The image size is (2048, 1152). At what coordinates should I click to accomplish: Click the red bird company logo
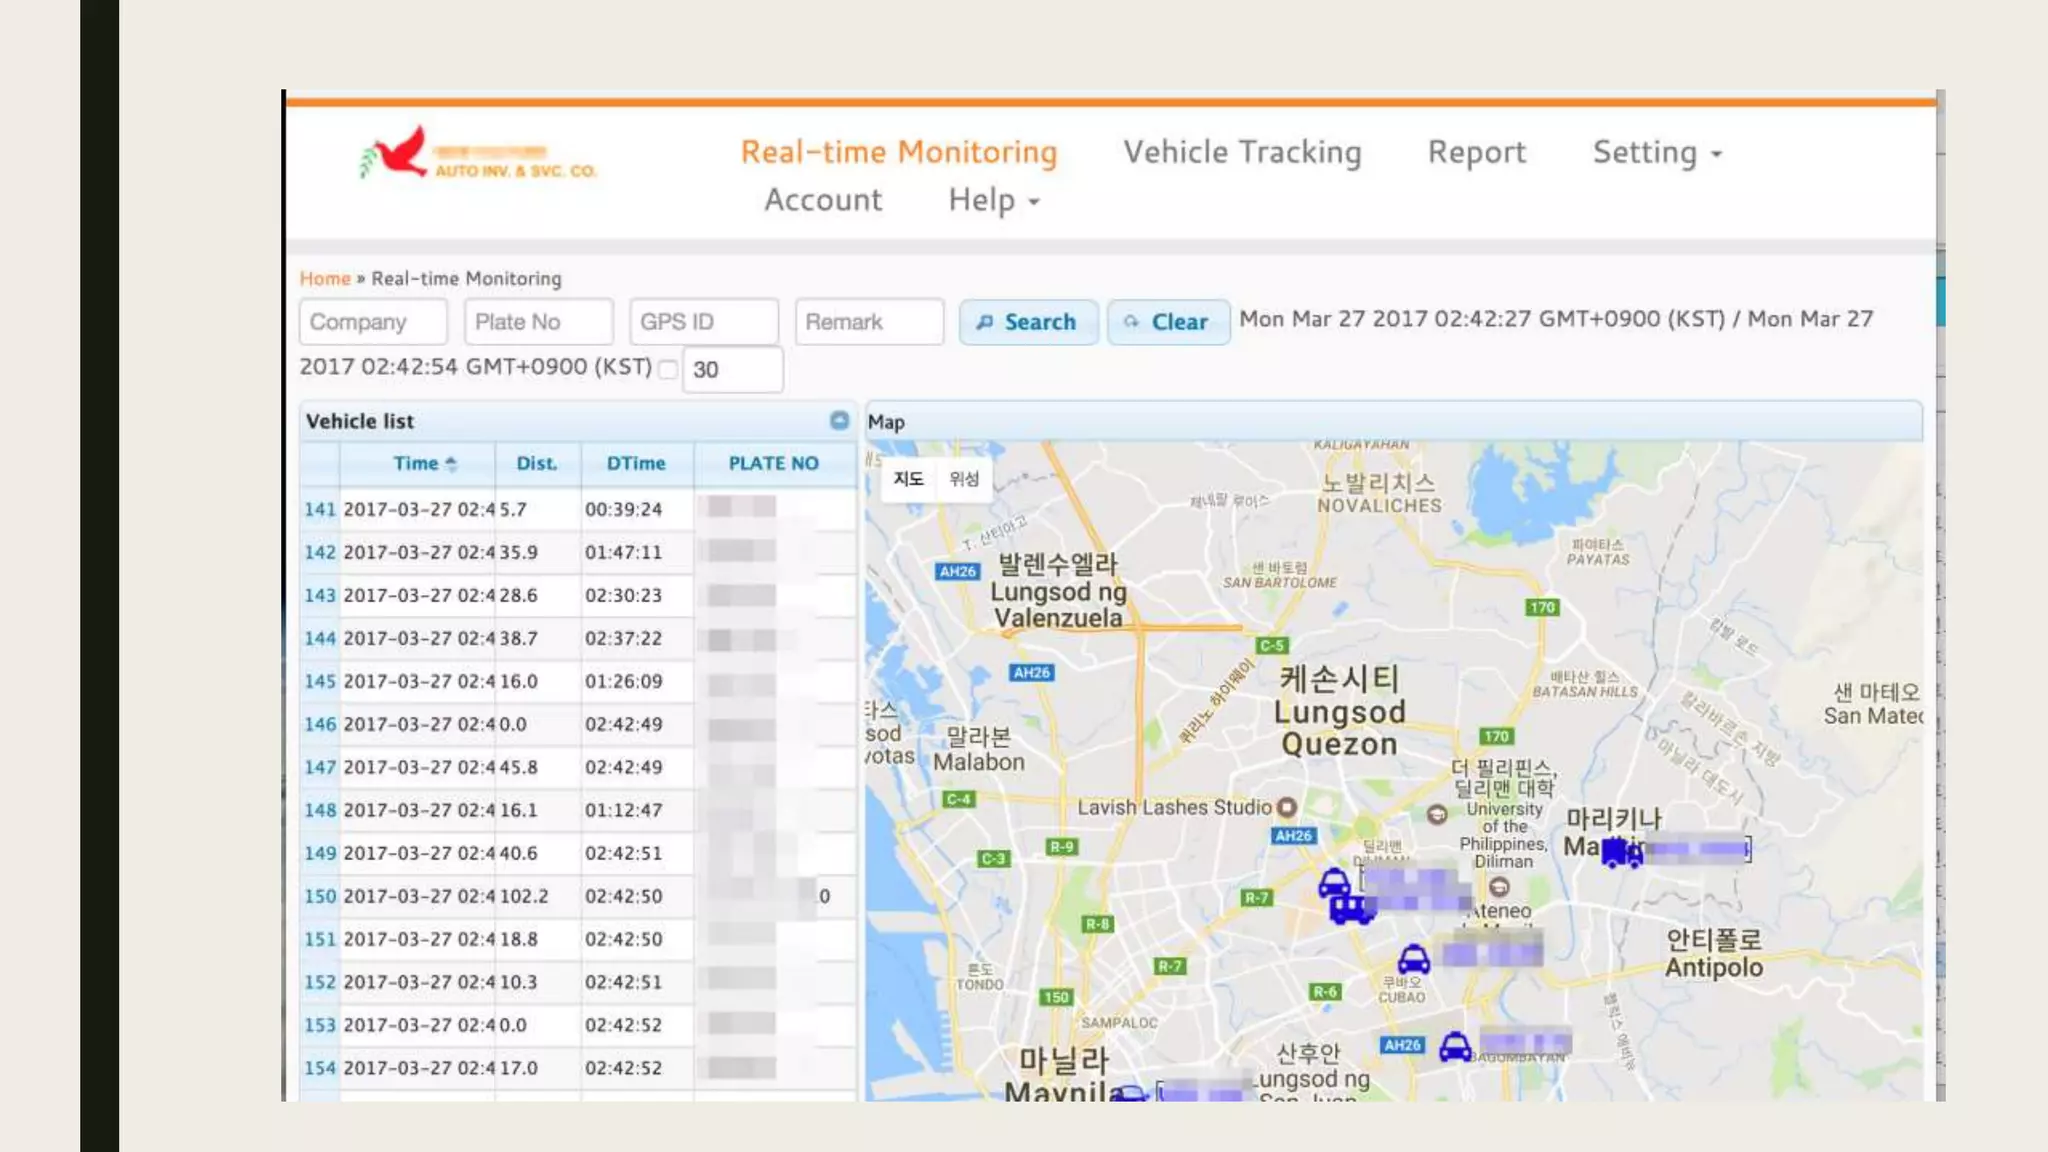[400, 154]
